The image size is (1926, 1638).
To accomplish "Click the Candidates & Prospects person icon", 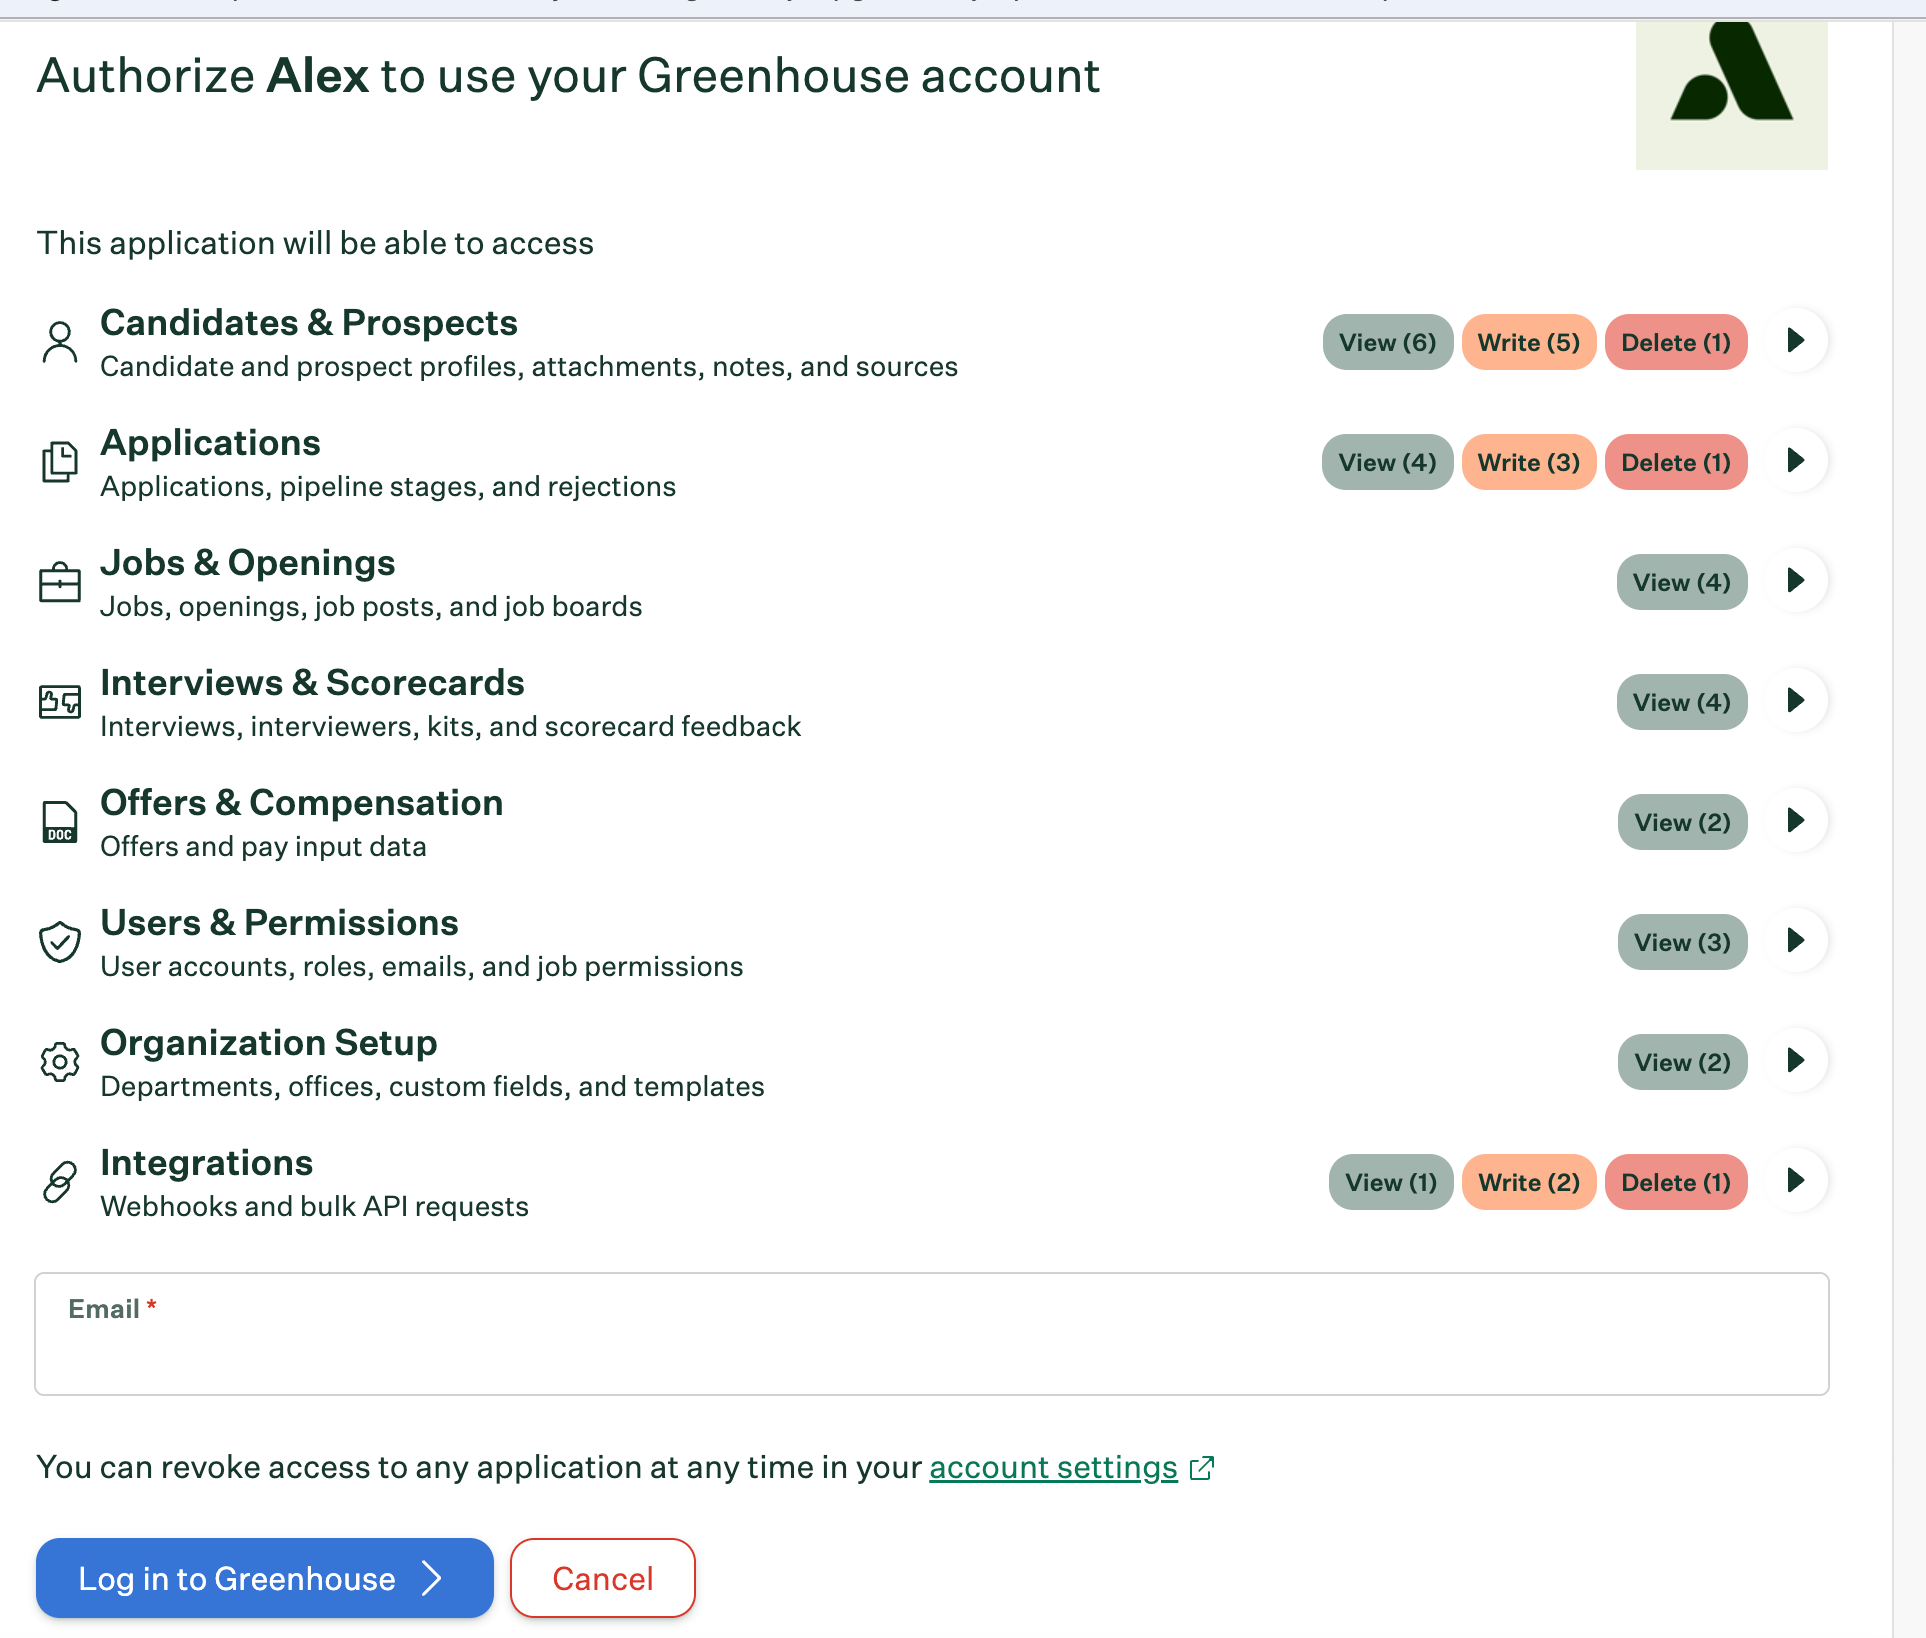I will coord(60,342).
